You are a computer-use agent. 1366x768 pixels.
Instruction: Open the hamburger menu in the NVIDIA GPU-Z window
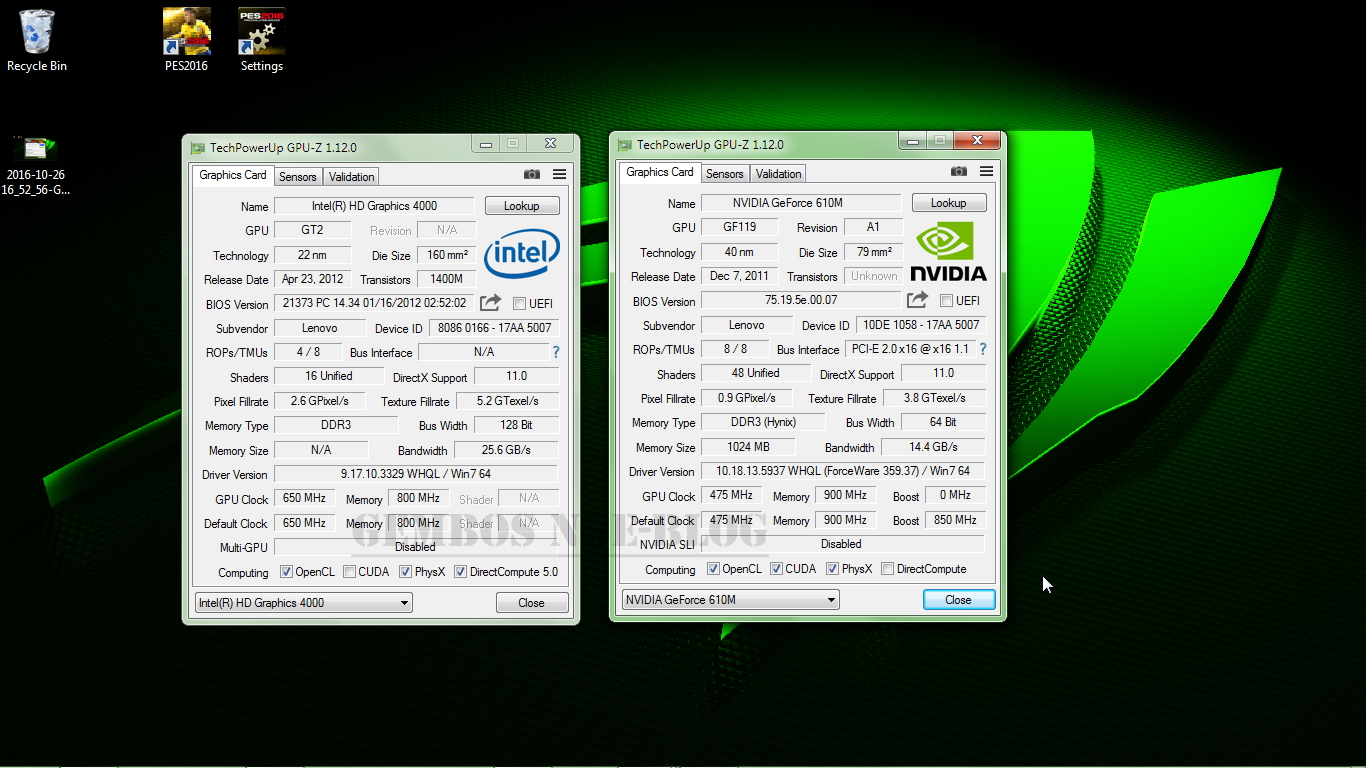point(986,170)
